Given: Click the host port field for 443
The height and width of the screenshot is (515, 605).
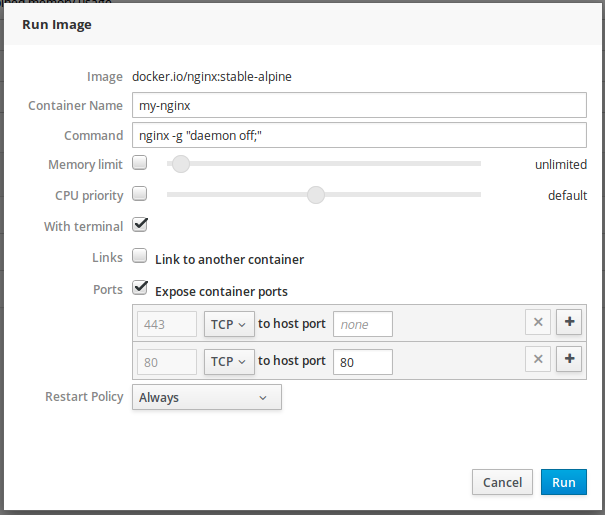Looking at the screenshot, I should (362, 324).
